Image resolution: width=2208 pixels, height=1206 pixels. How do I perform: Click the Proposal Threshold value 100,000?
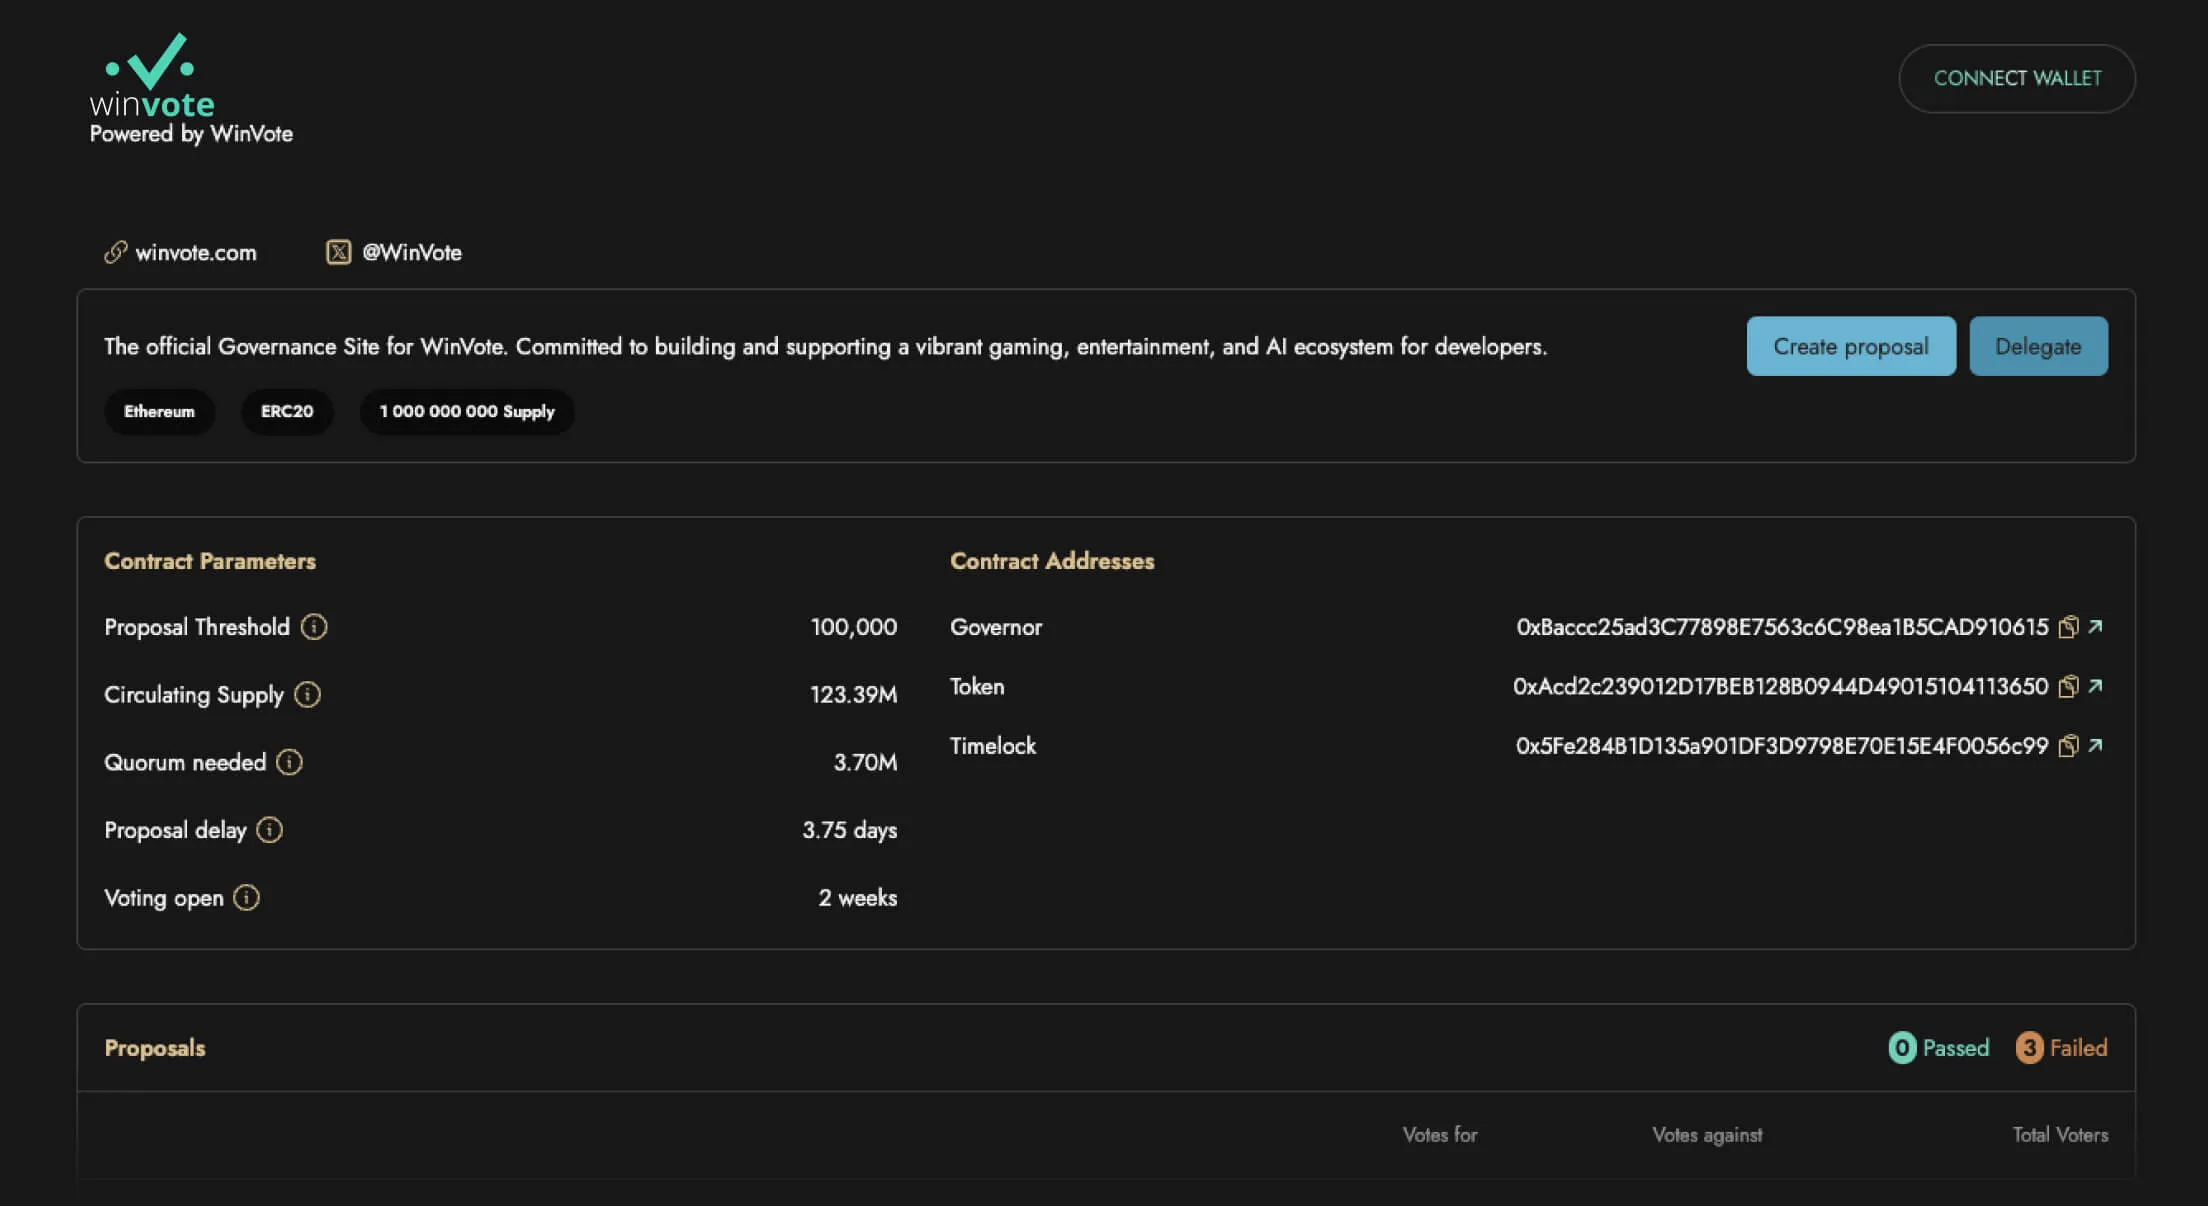[x=853, y=627]
